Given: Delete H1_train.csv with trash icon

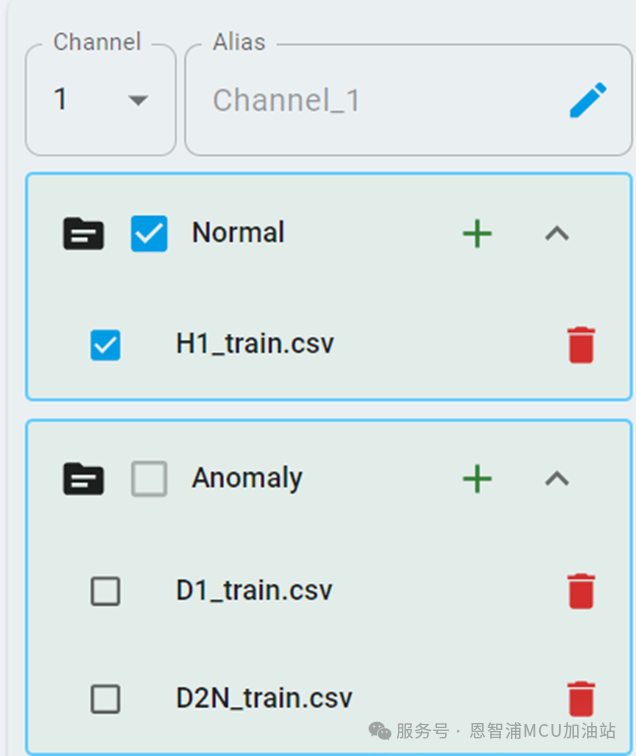Looking at the screenshot, I should [581, 345].
